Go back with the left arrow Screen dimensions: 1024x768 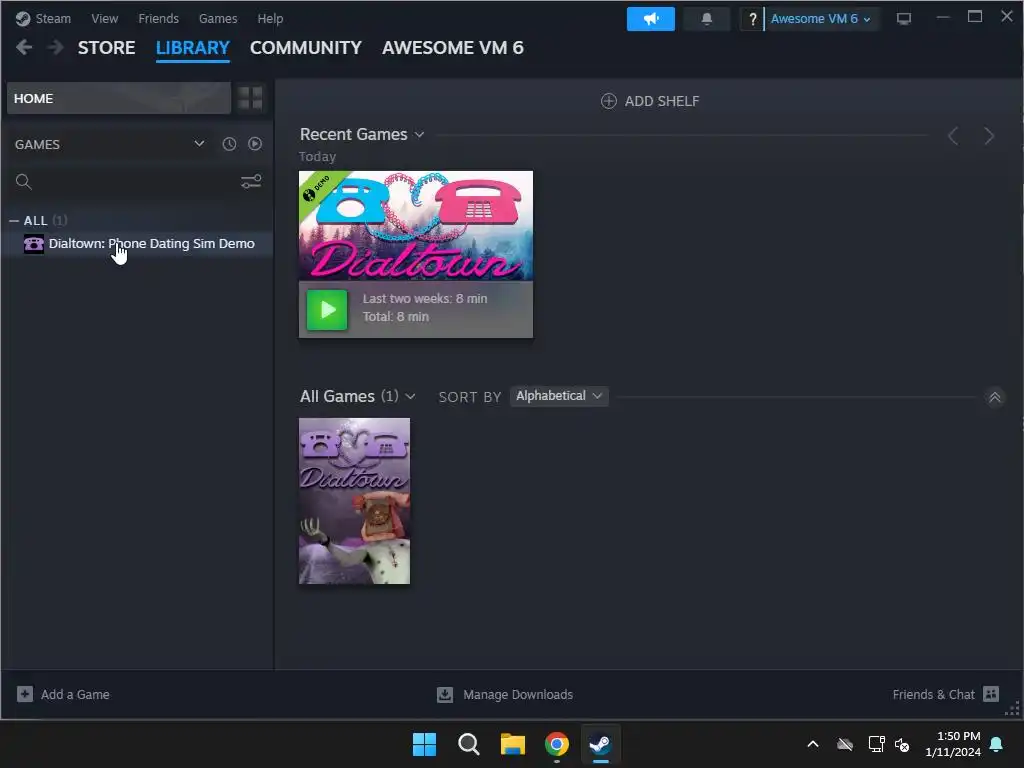[x=24, y=47]
